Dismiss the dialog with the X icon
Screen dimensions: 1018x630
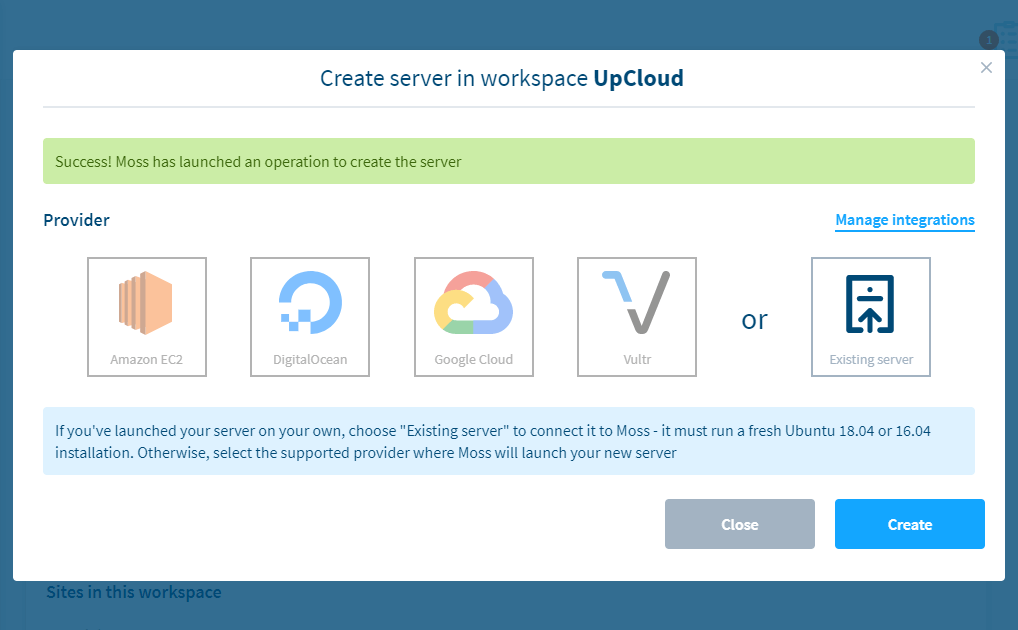[x=986, y=68]
